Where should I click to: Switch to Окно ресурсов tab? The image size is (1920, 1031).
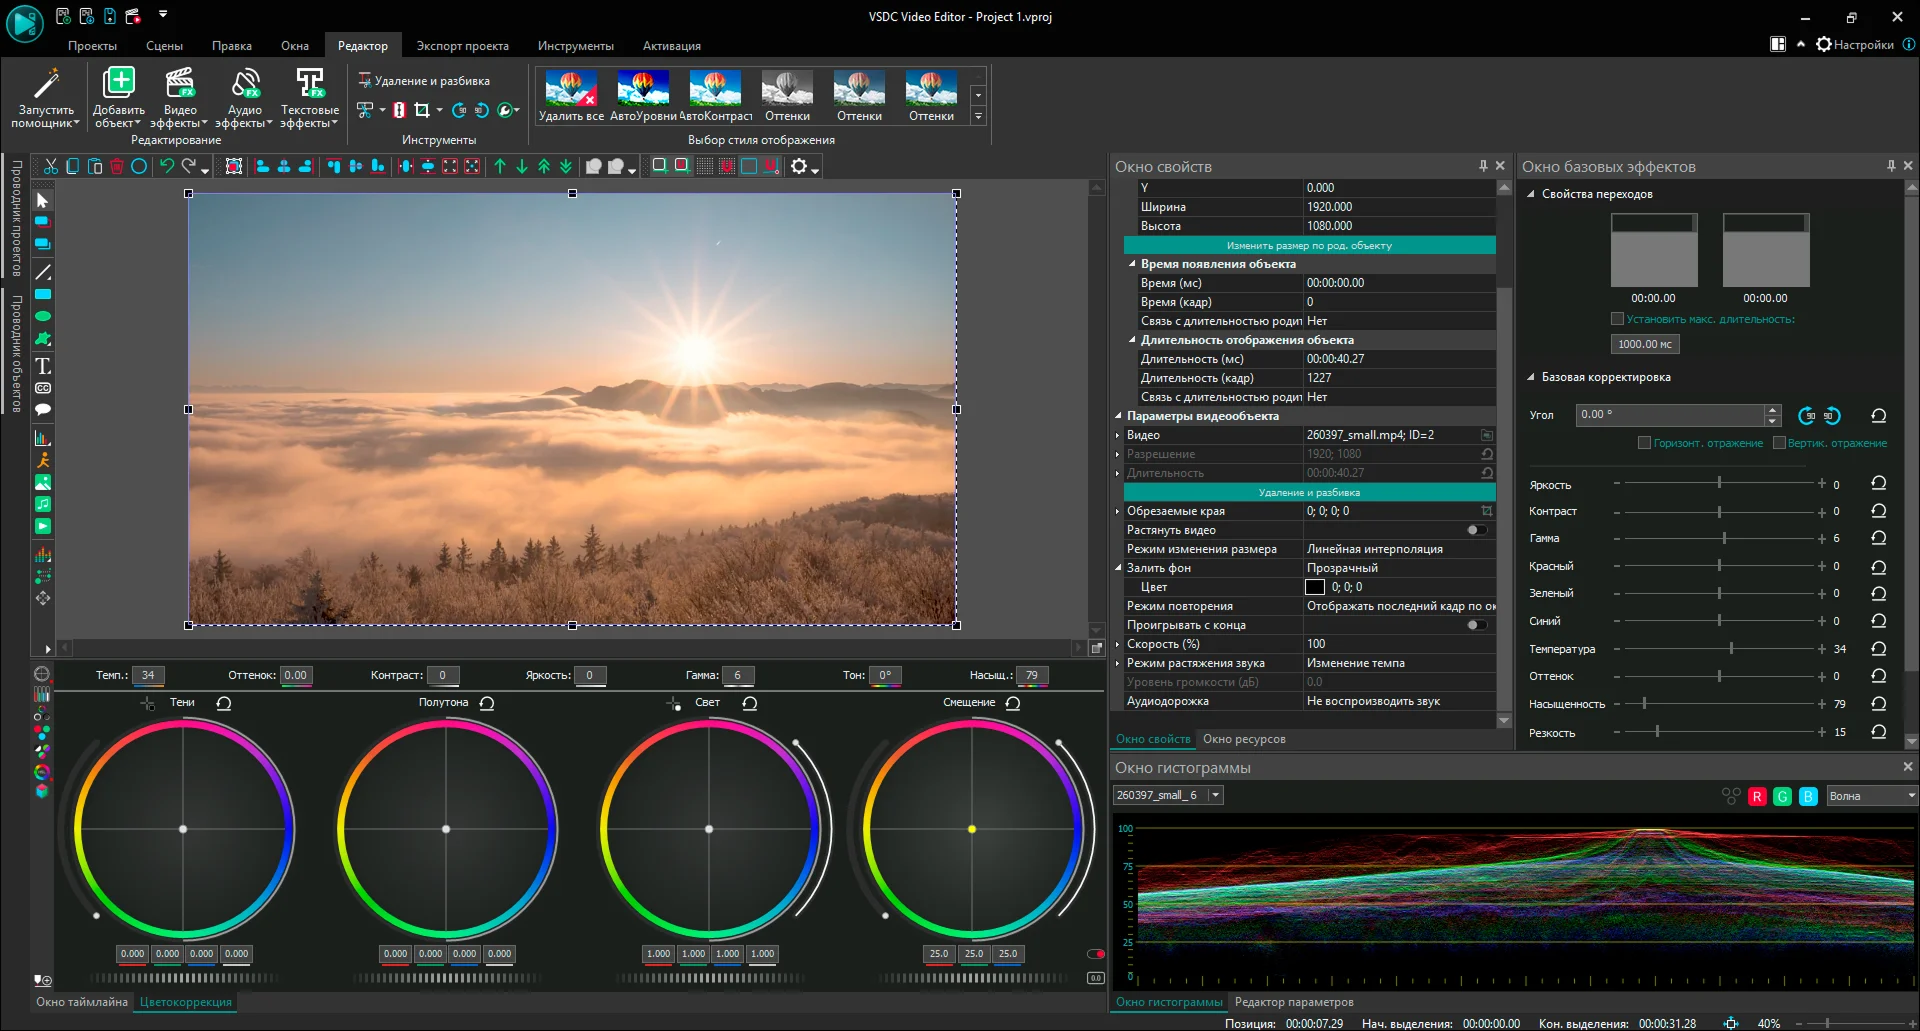[1244, 739]
